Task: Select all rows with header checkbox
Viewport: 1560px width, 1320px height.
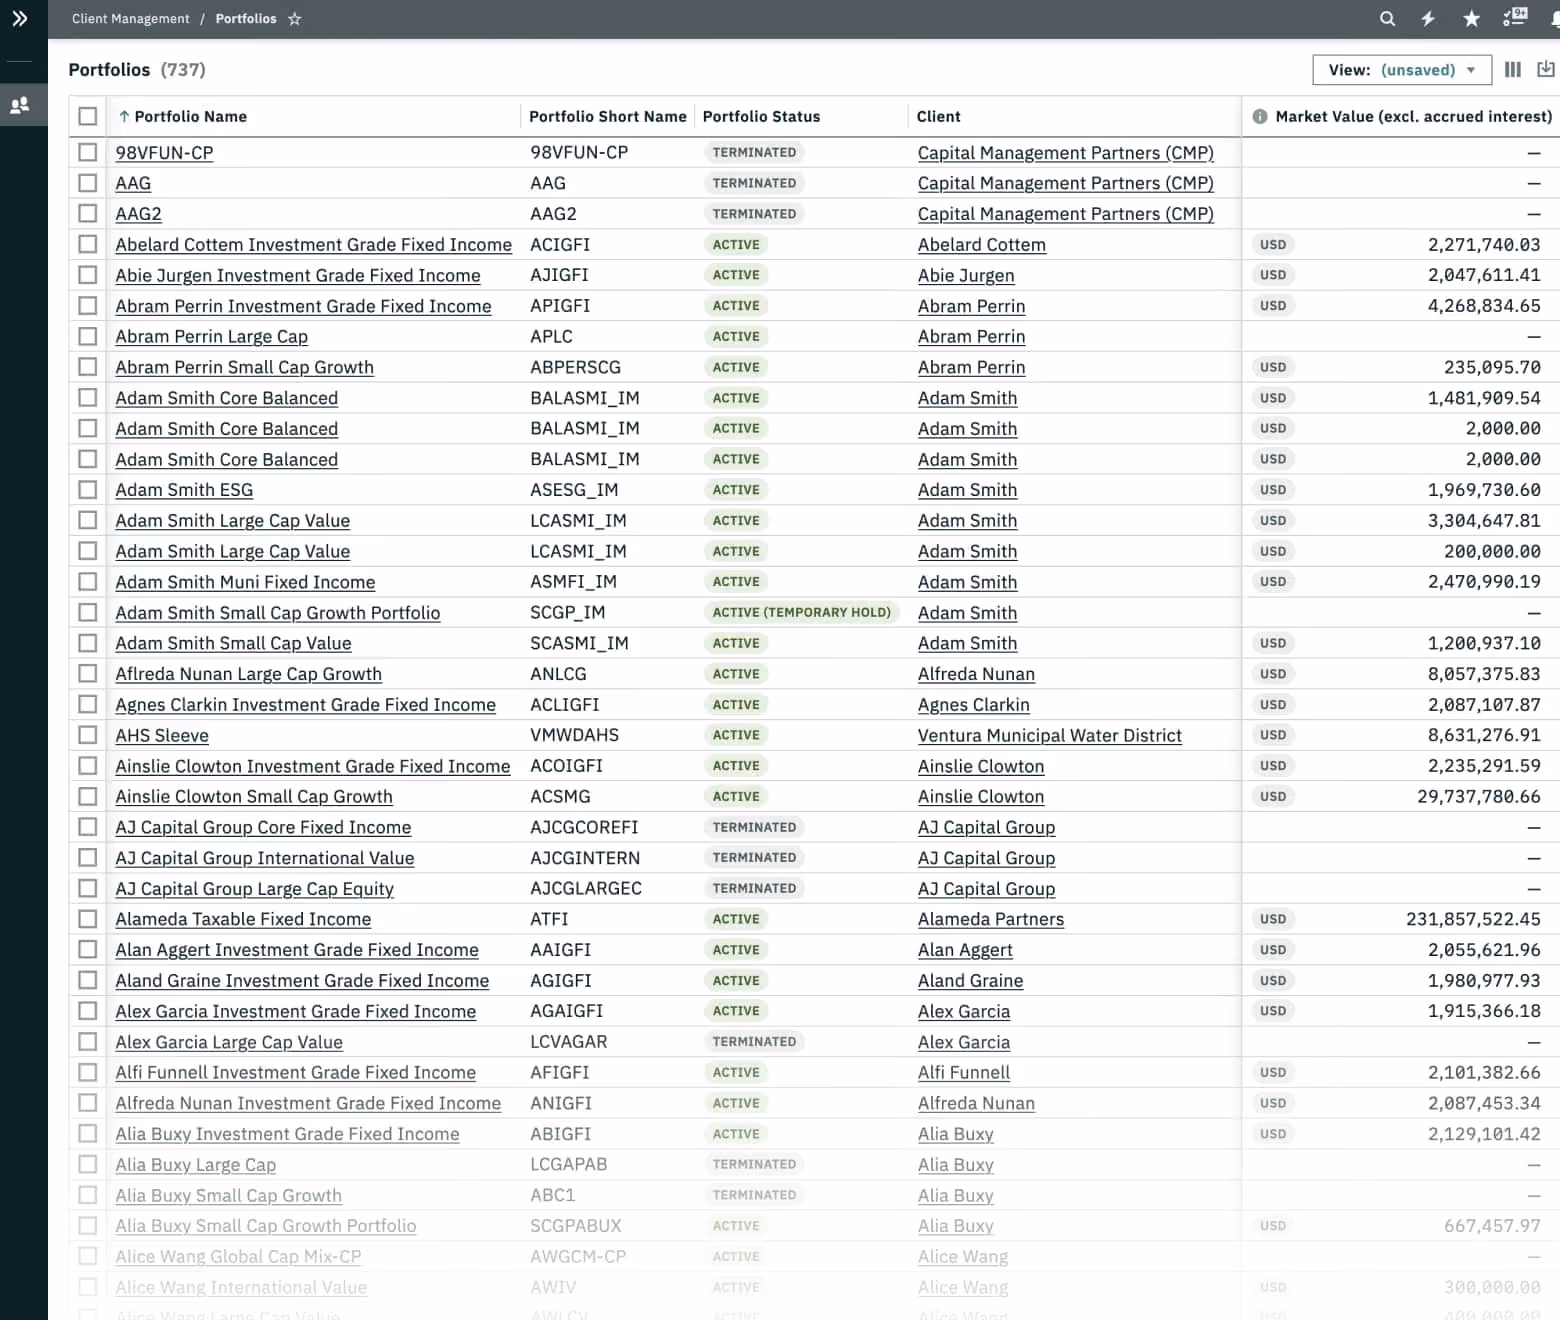Action: click(x=88, y=116)
